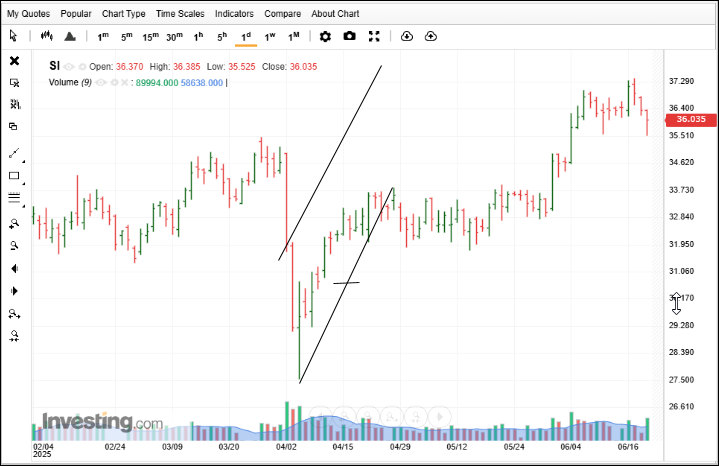719x466 pixels.
Task: Remove Volume indicator with its X icon
Action: [124, 83]
